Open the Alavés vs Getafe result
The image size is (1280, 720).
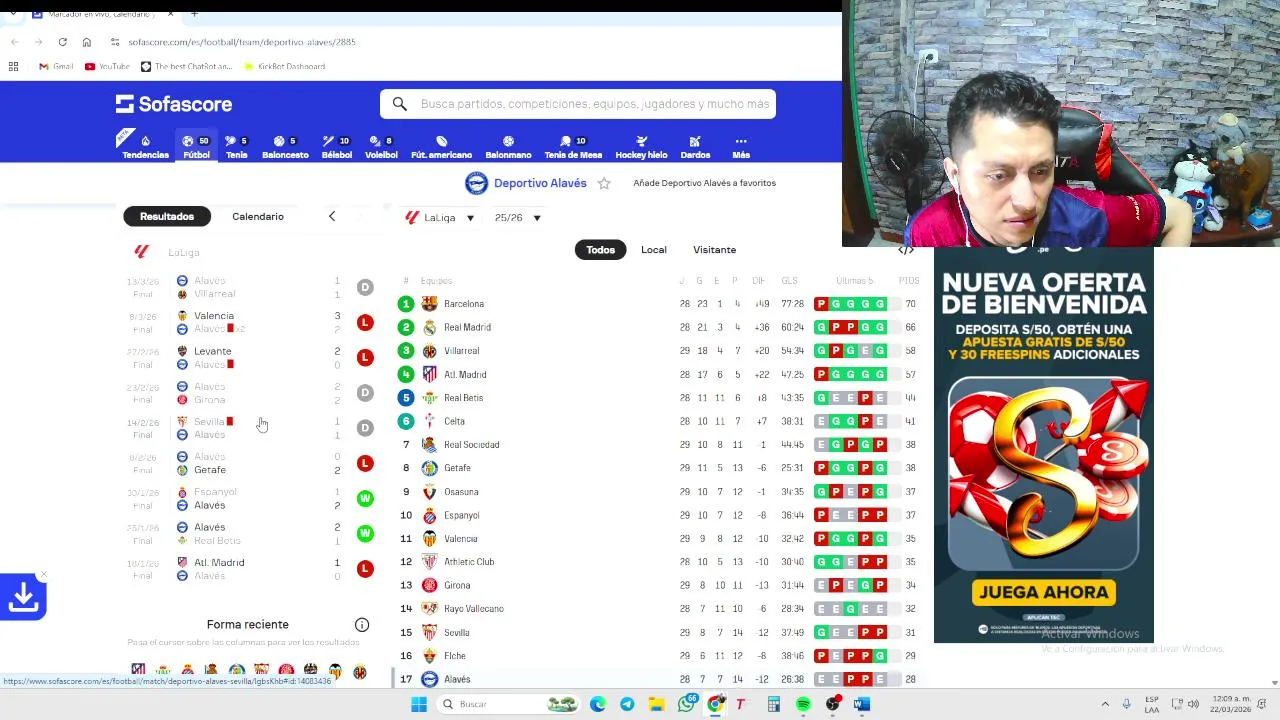[250, 463]
